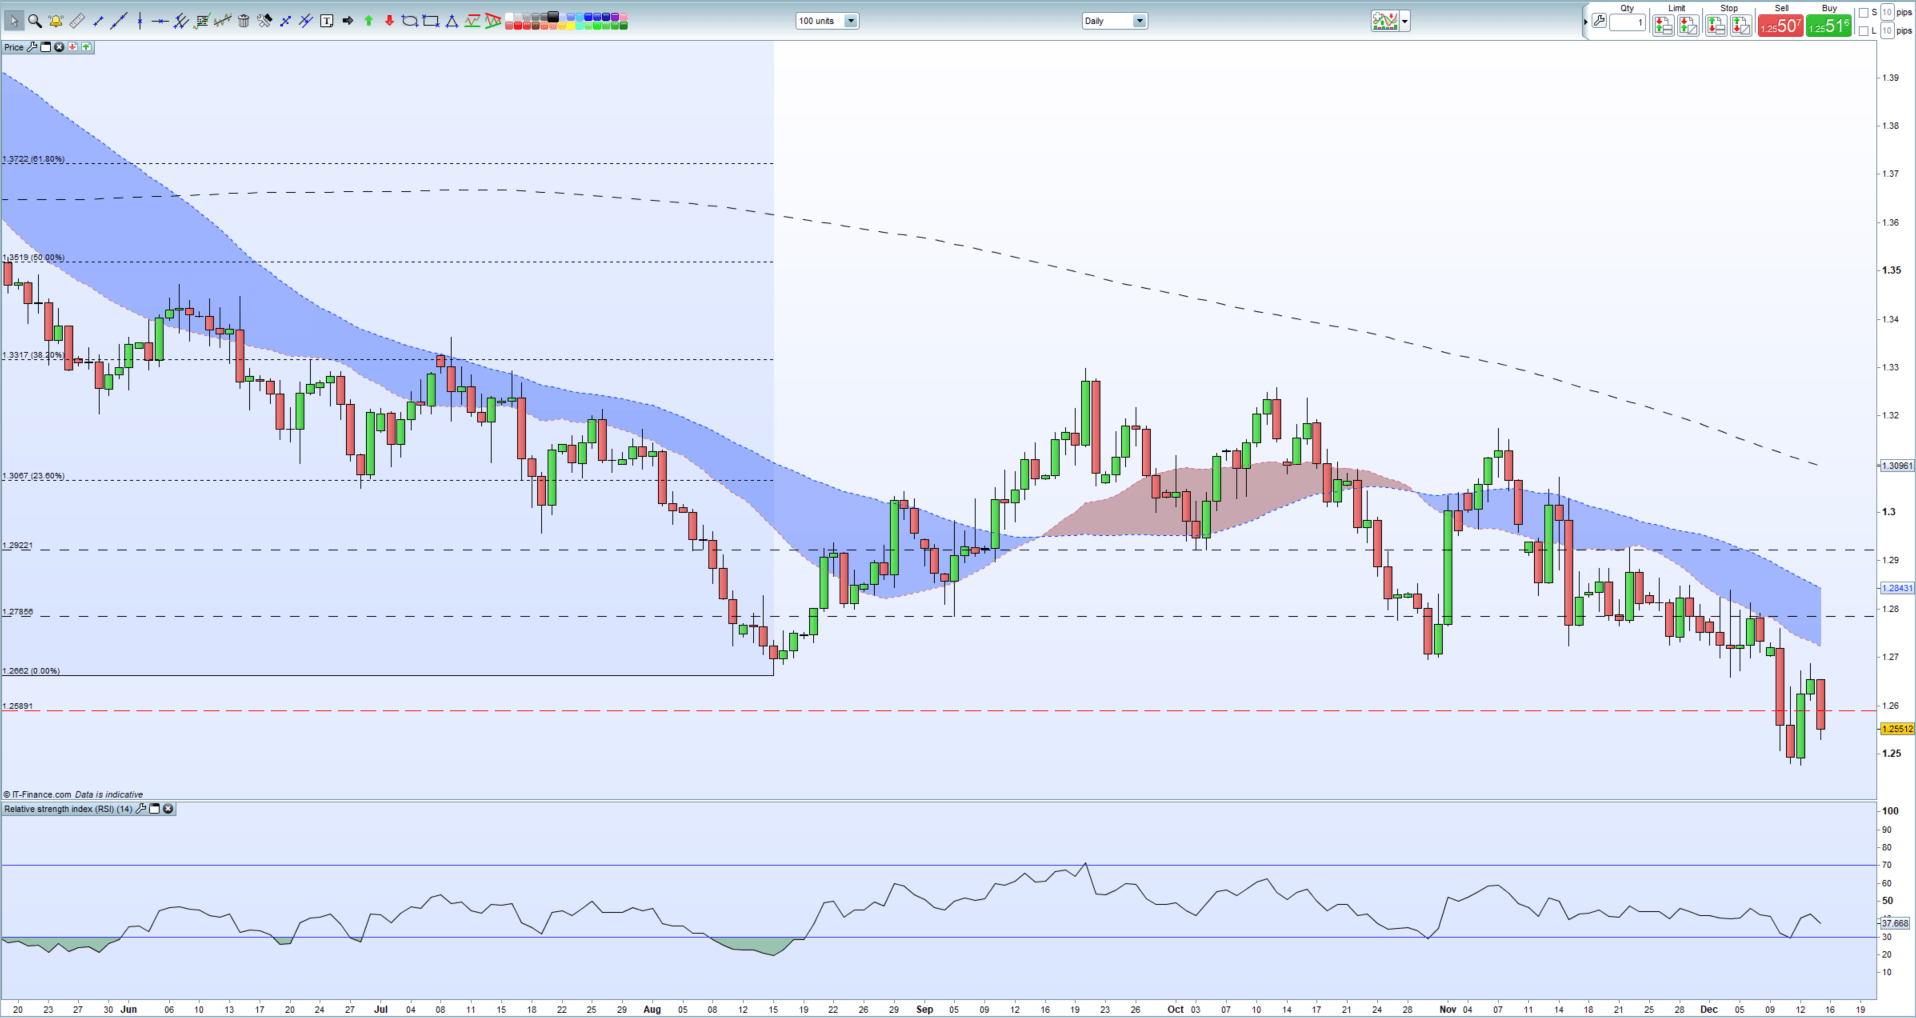The image size is (1916, 1018).
Task: Insert a green up arrow marker
Action: click(368, 21)
